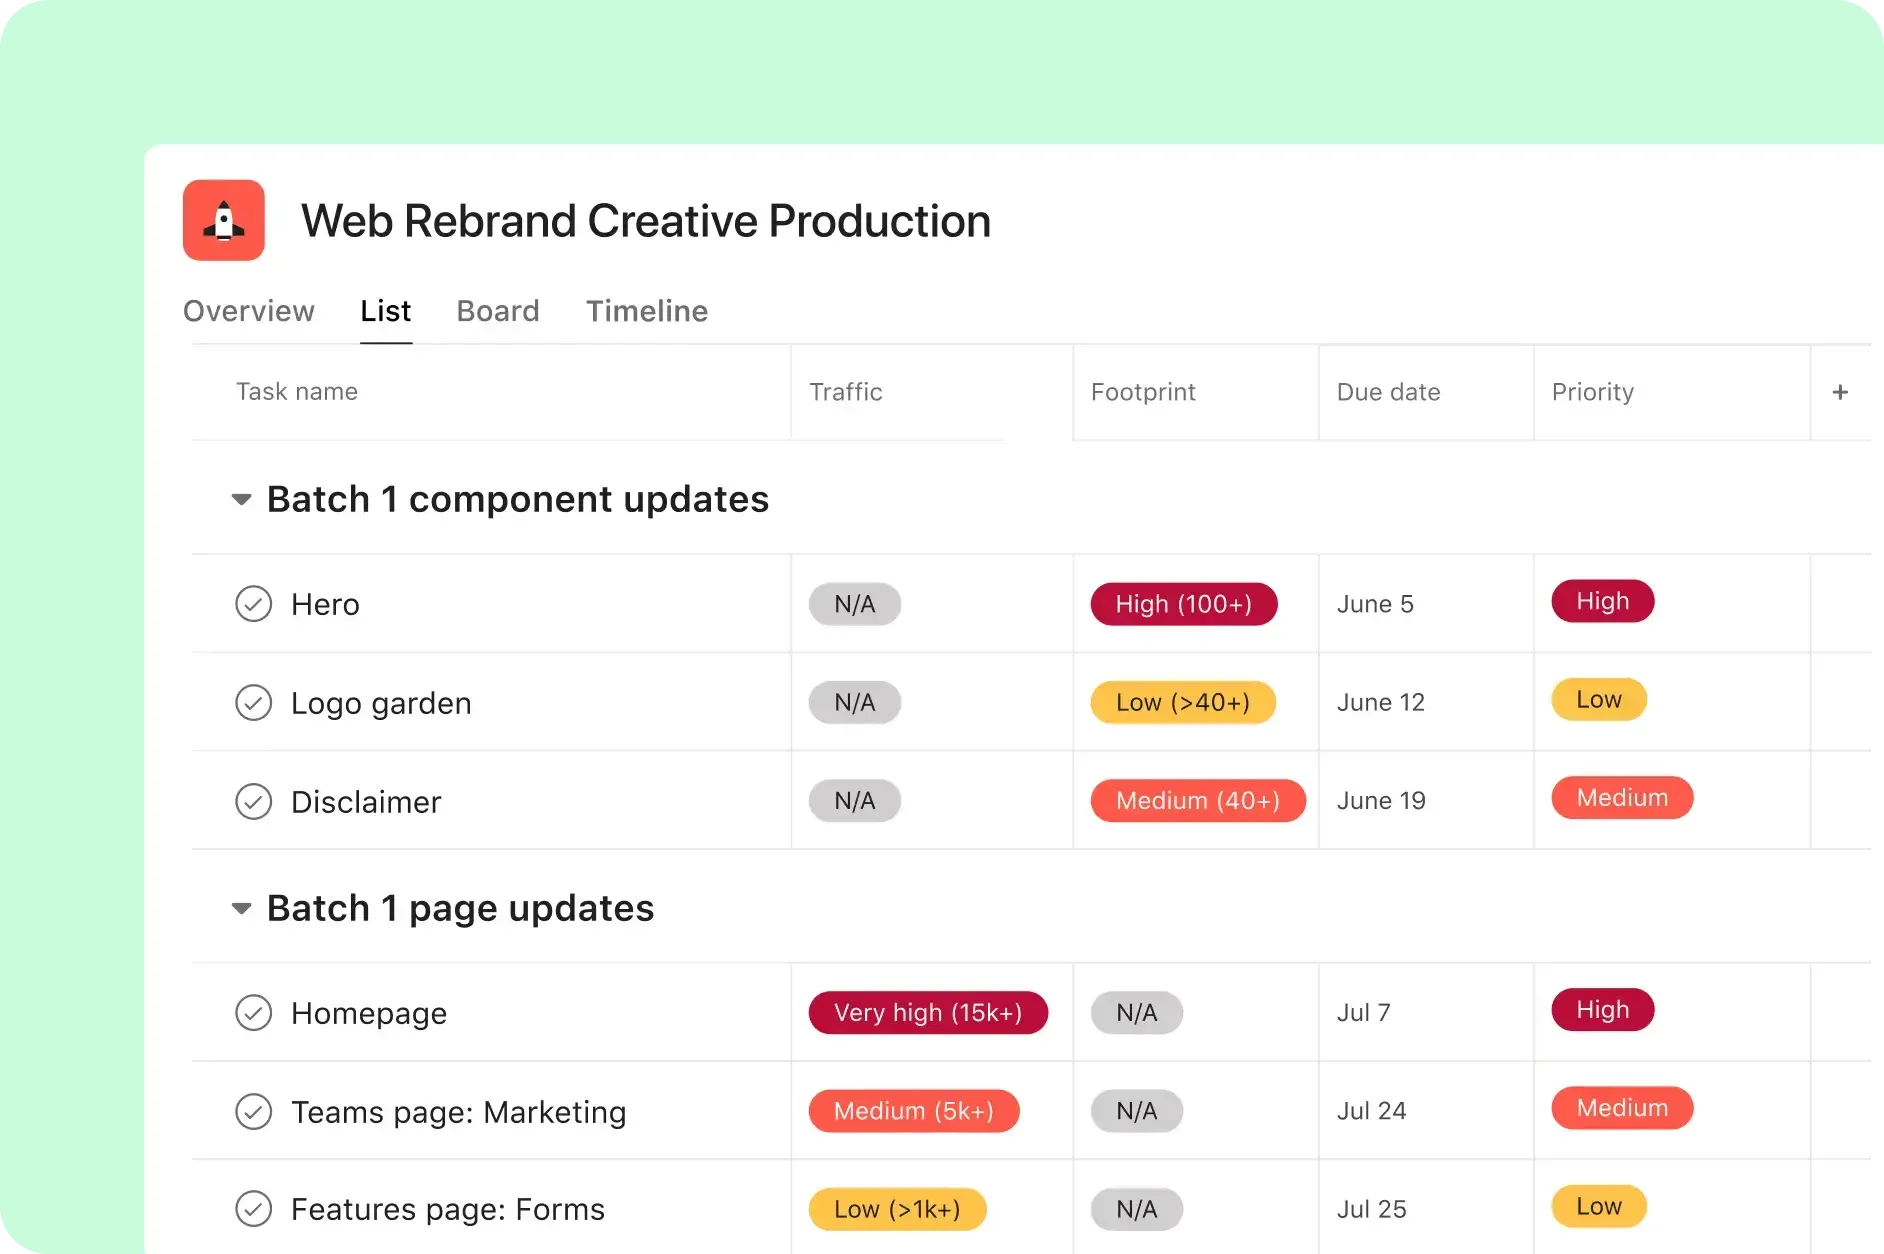This screenshot has height=1254, width=1884.
Task: Click the Batch 1 page updates heading
Action: 460,908
